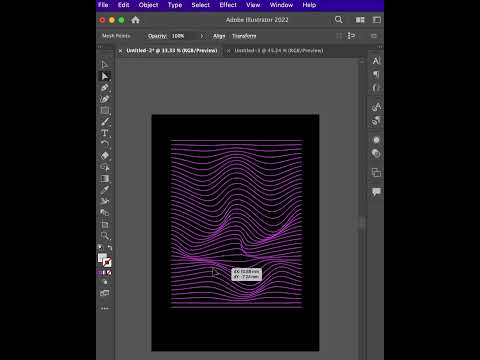Select the Pen tool

tap(105, 88)
